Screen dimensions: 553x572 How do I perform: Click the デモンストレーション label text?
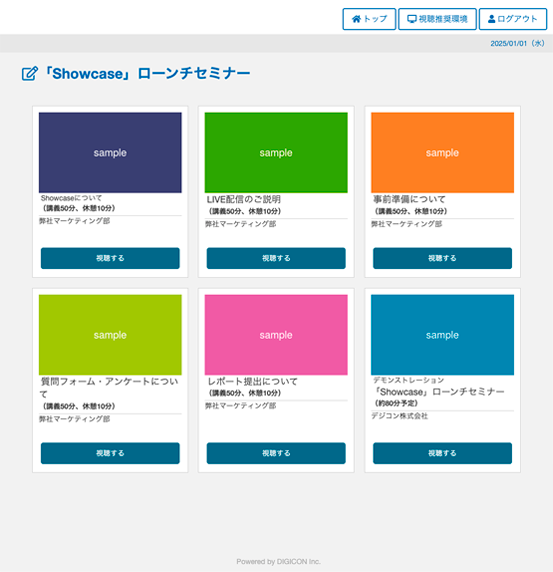point(408,380)
